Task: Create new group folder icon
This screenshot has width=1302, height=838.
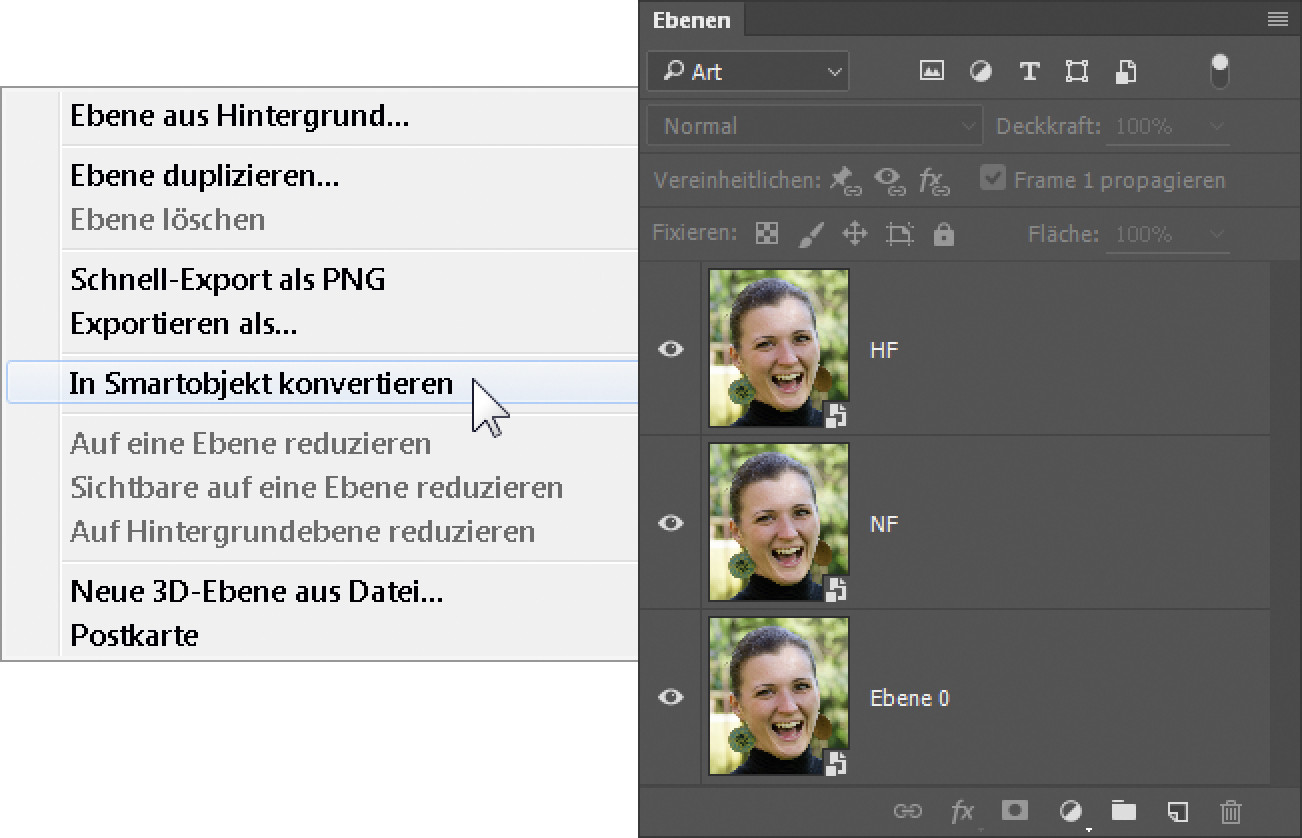Action: [1124, 810]
